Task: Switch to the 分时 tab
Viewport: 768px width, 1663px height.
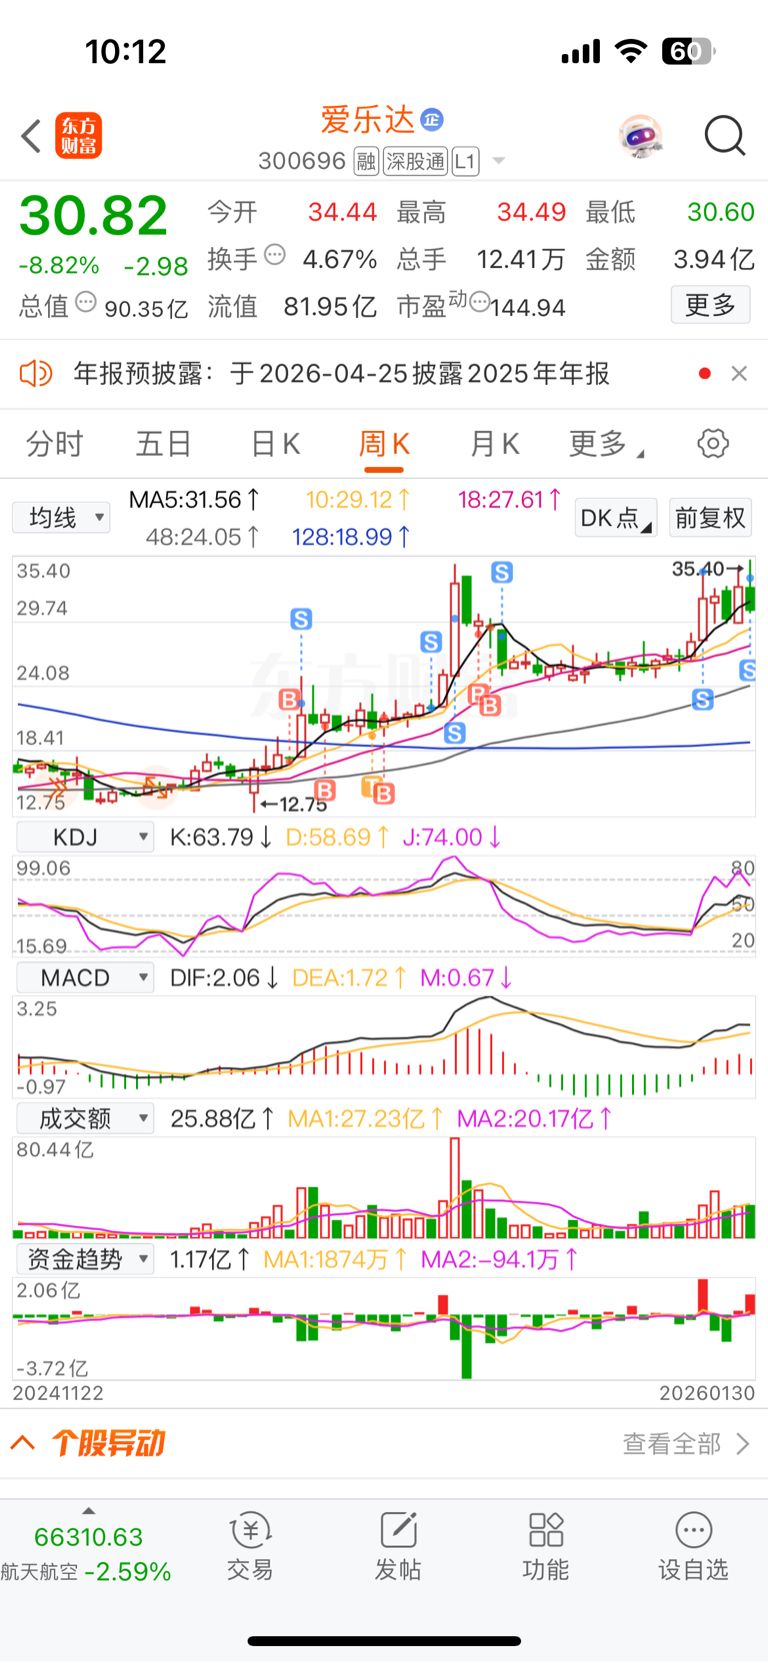Action: 54,444
